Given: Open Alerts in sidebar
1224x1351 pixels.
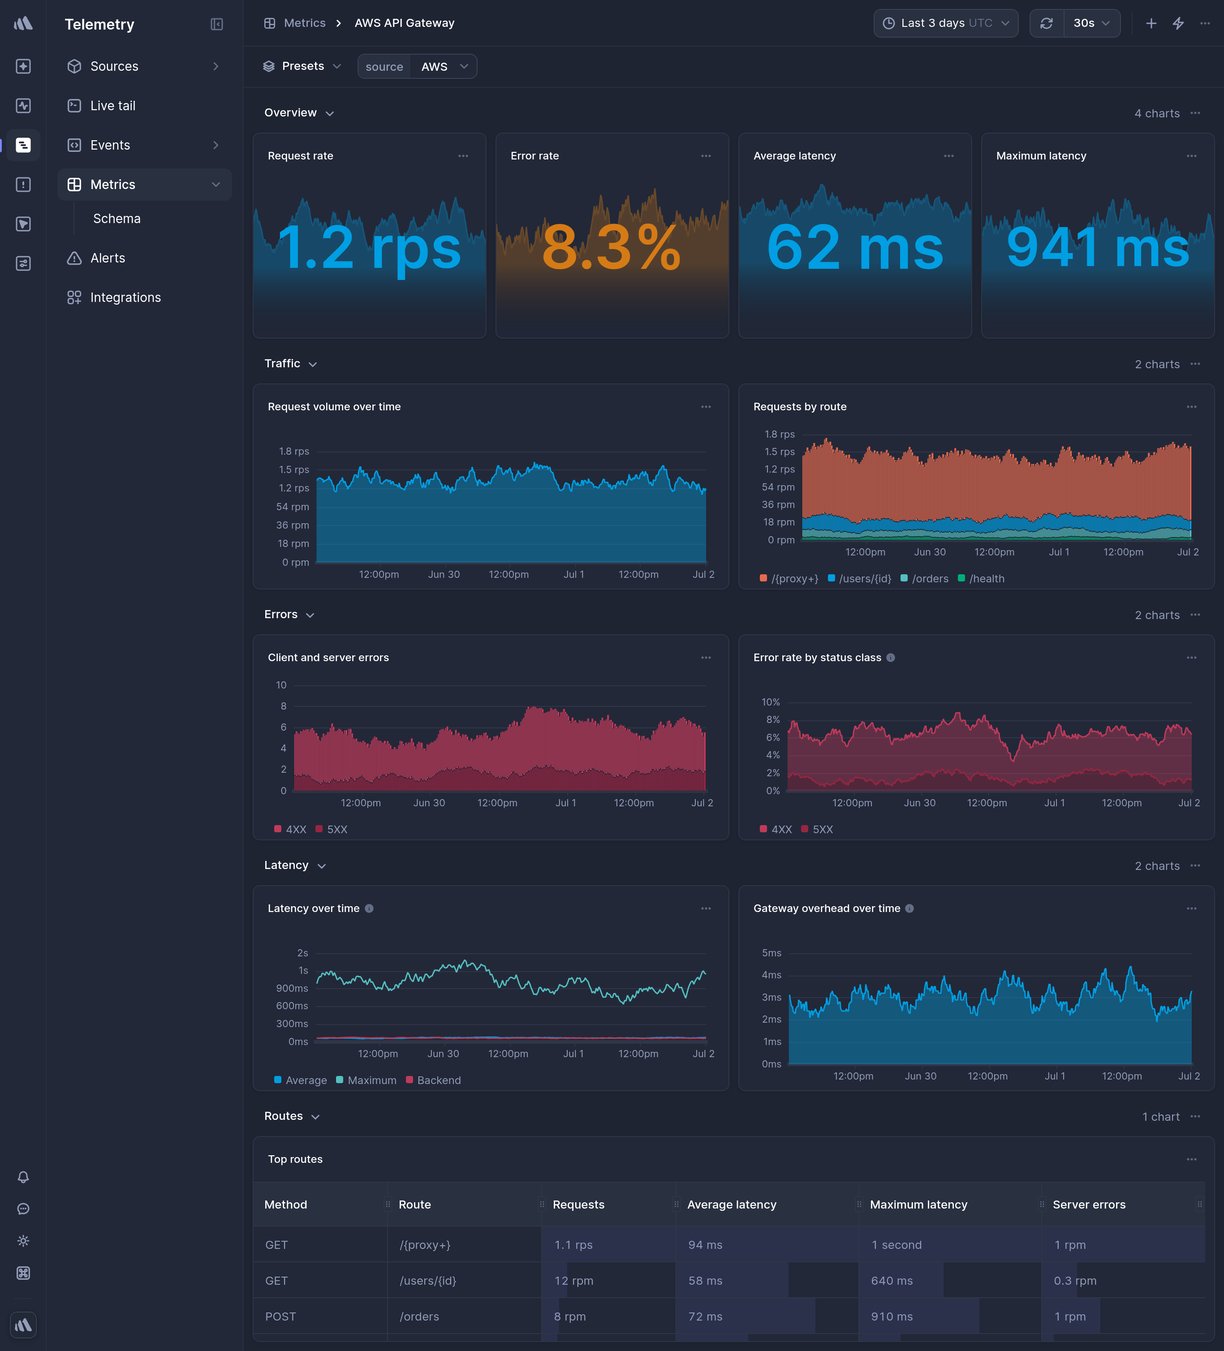Looking at the screenshot, I should click(x=144, y=258).
